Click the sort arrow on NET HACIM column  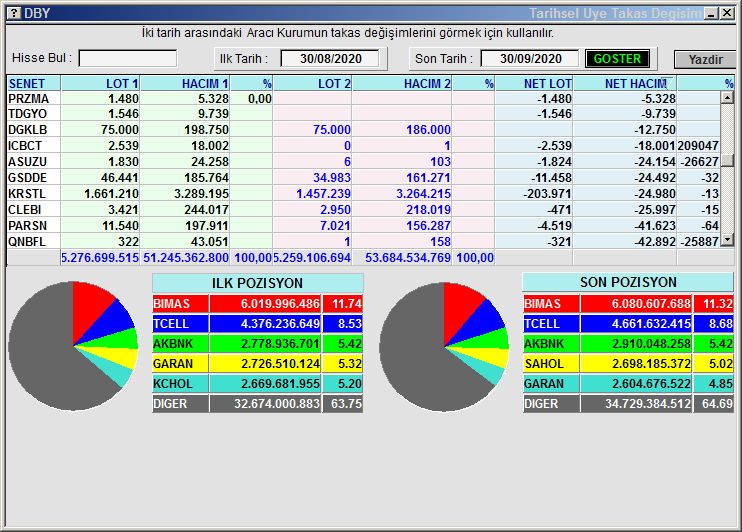click(662, 83)
